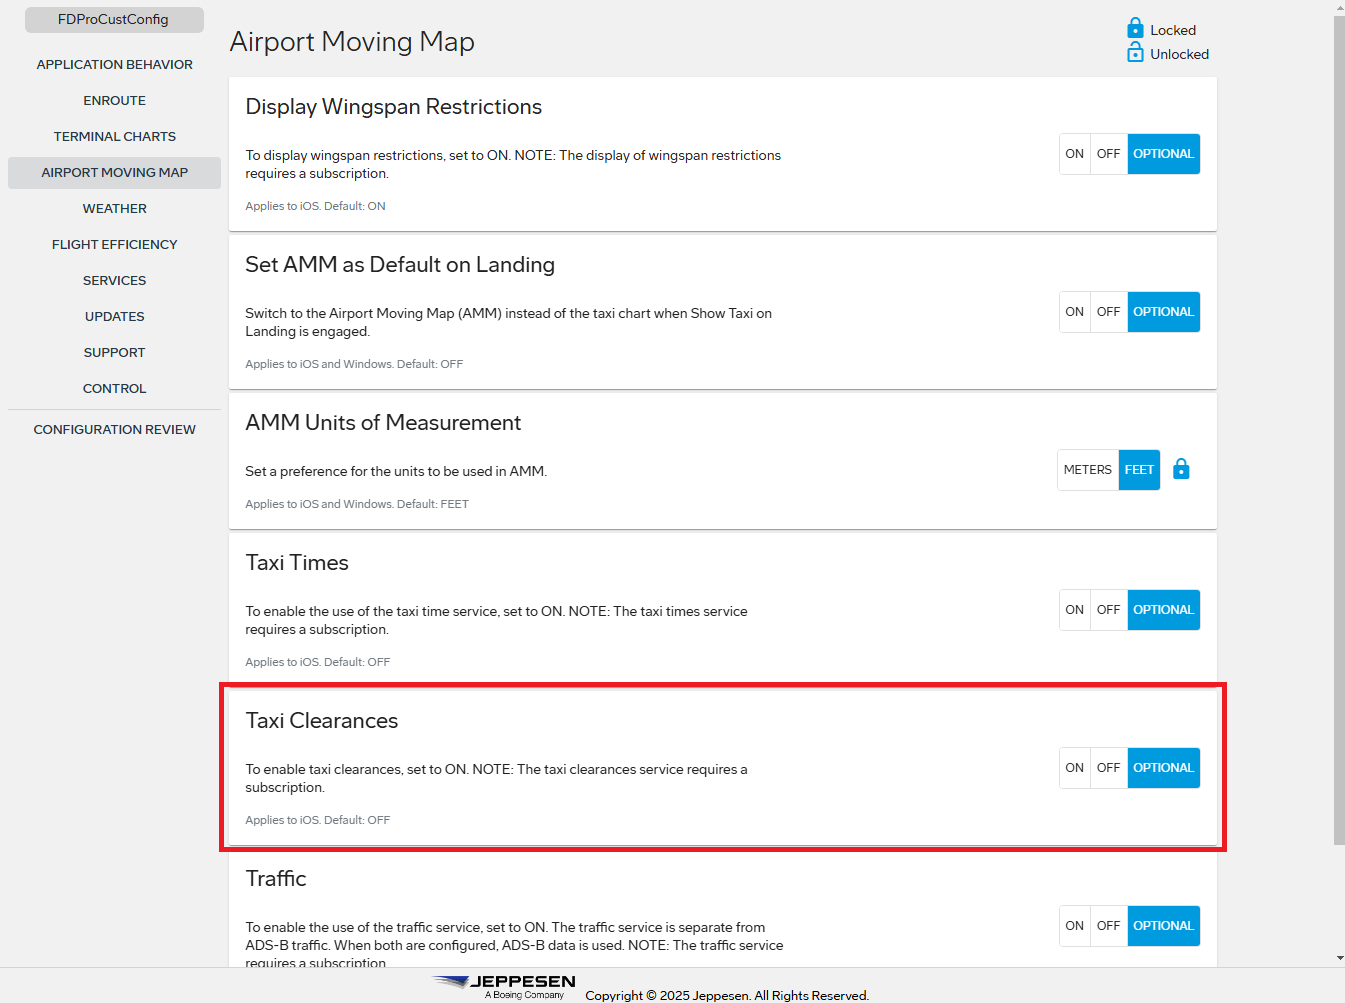Viewport: 1345px width, 1003px height.
Task: Set Taxi Times to ON
Action: (1074, 610)
